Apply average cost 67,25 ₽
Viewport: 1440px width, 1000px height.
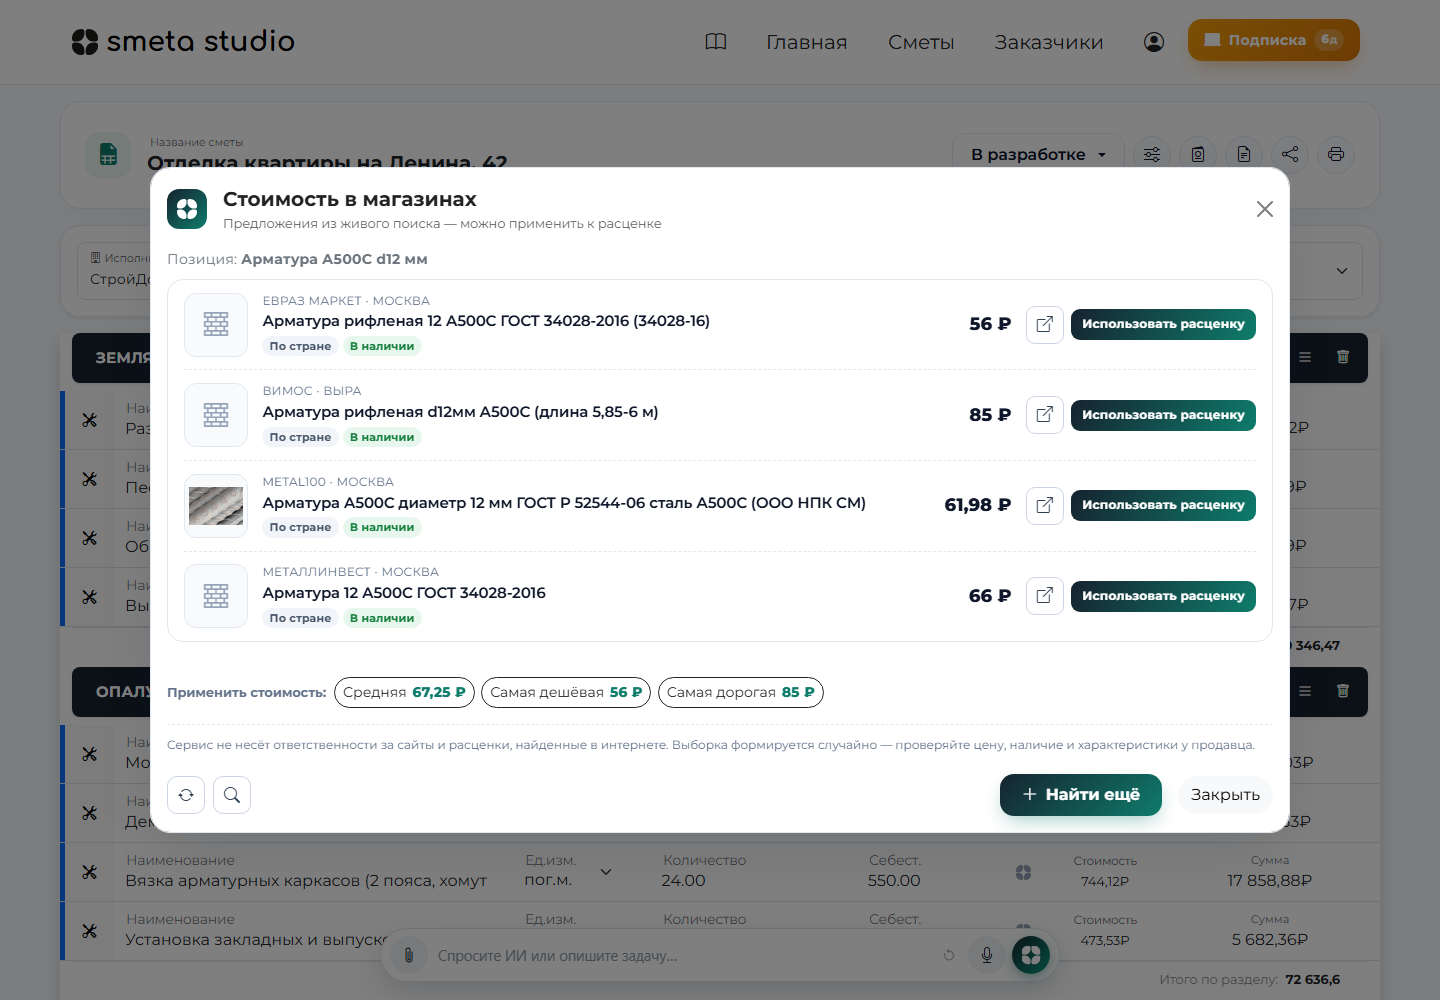click(404, 692)
